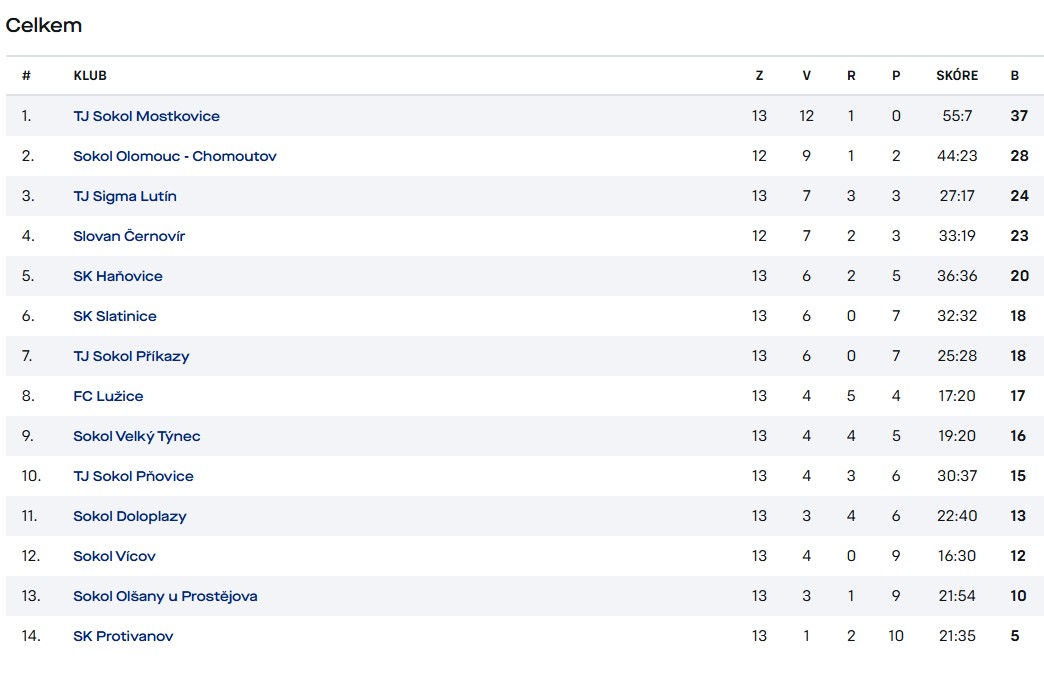The width and height of the screenshot is (1044, 682).
Task: Select the Sokol Vícov link
Action: [x=114, y=556]
